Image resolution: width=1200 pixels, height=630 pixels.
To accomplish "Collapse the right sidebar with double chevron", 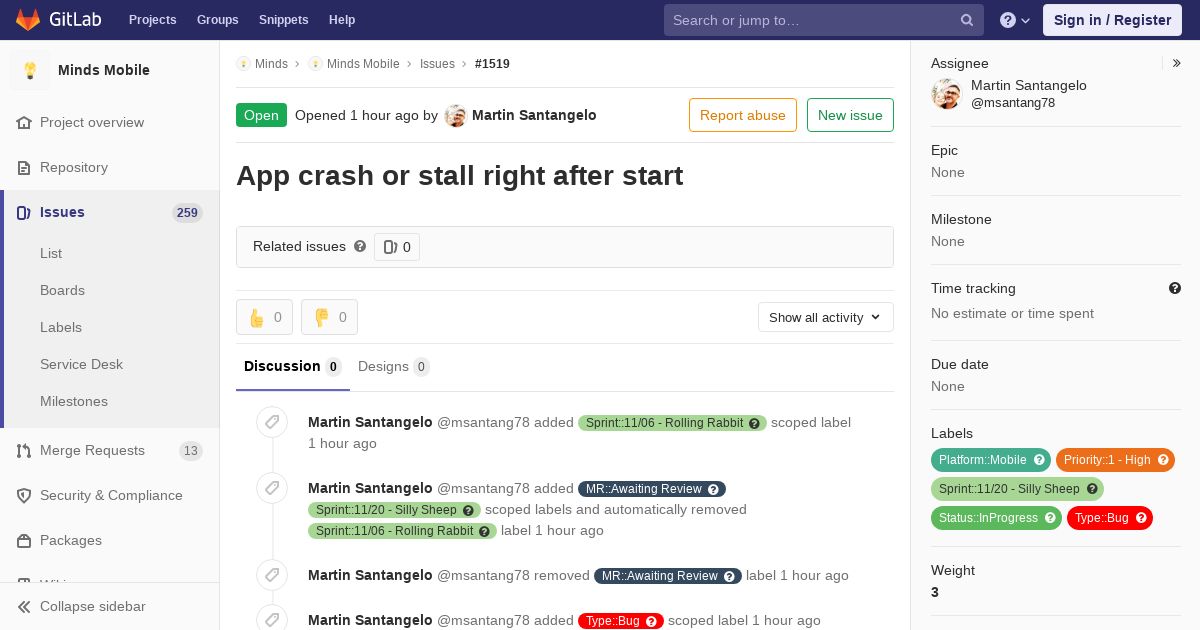I will pyautogui.click(x=1177, y=63).
